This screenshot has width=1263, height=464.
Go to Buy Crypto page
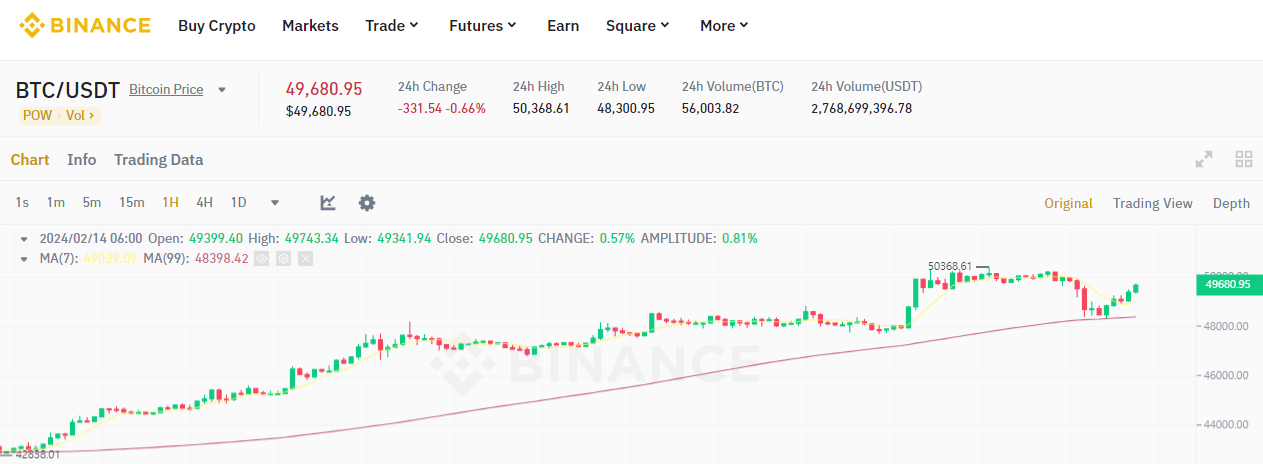click(x=217, y=26)
